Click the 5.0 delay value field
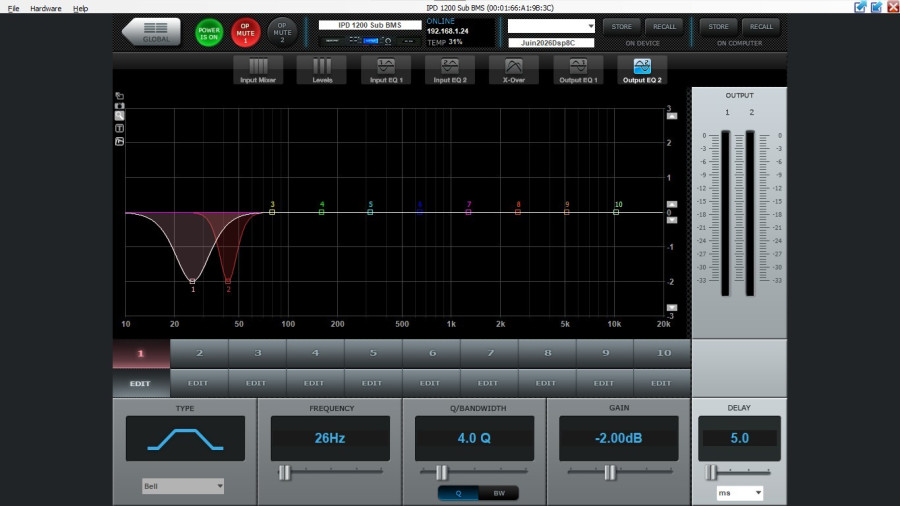Image resolution: width=900 pixels, height=506 pixels. coord(739,438)
